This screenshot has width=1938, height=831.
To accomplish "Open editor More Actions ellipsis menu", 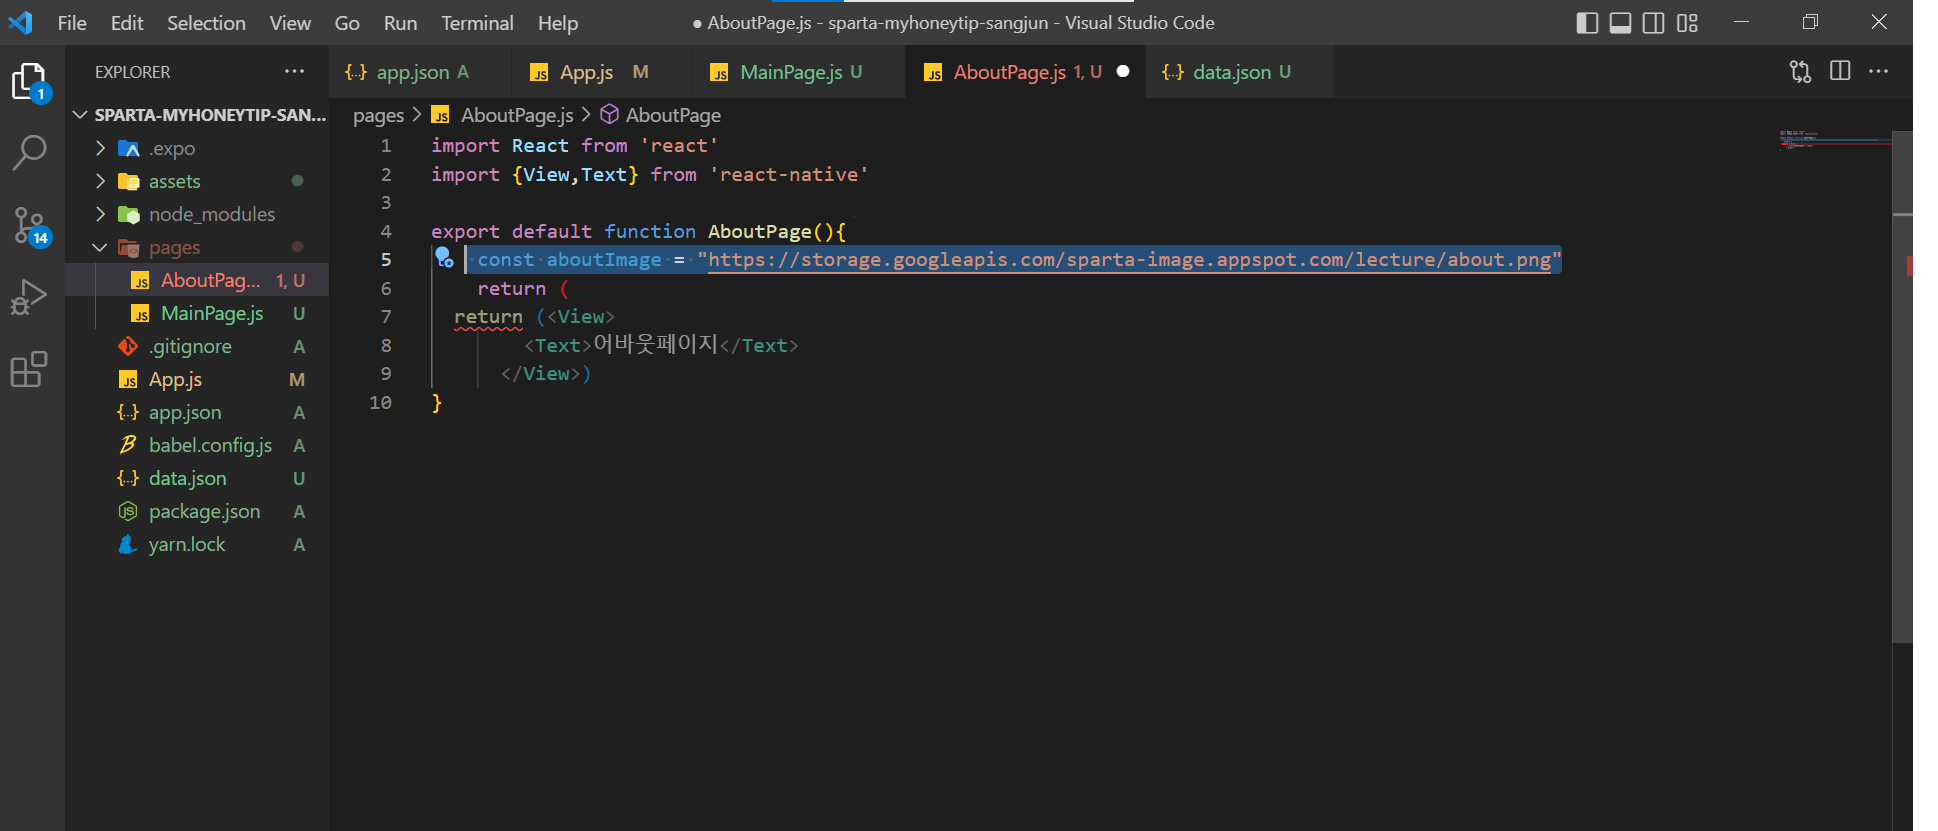I will click(1879, 71).
